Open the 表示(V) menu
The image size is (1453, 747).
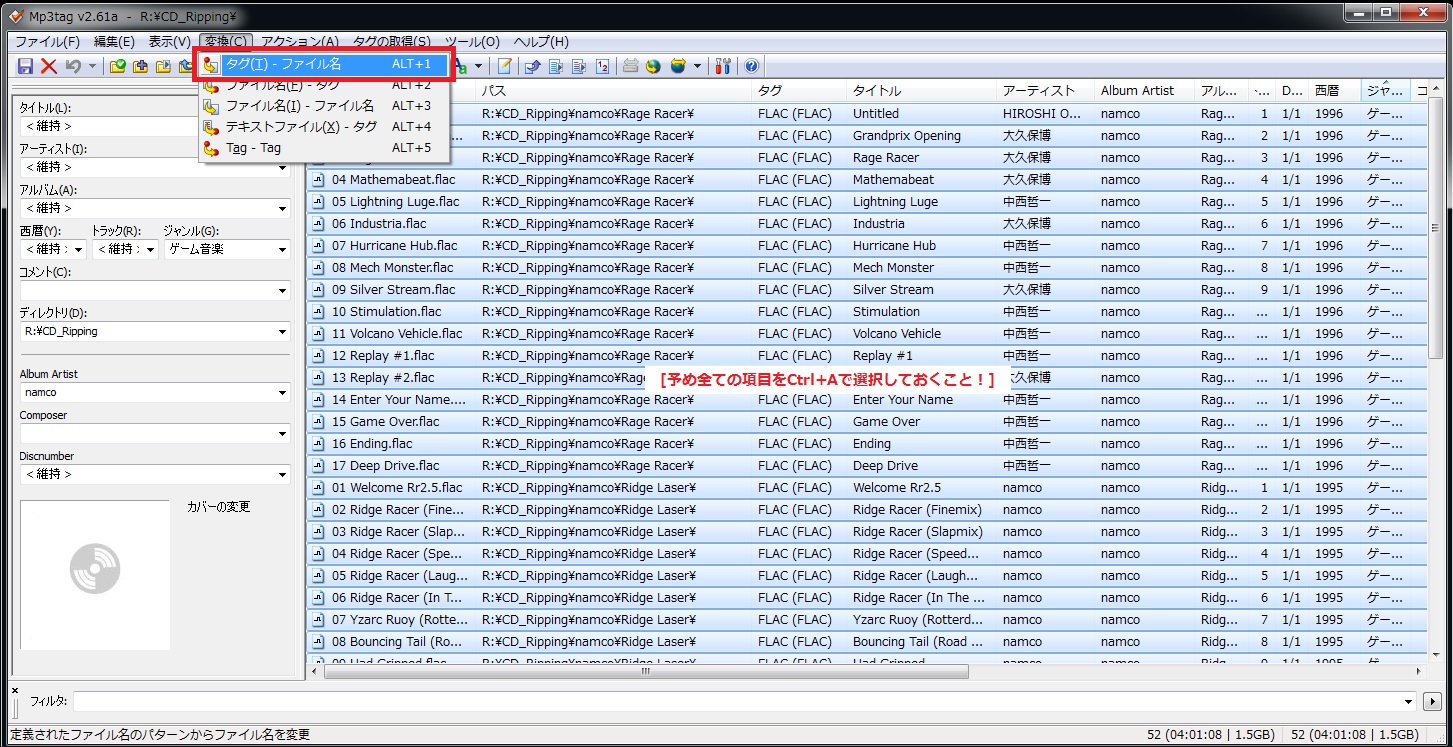(169, 41)
